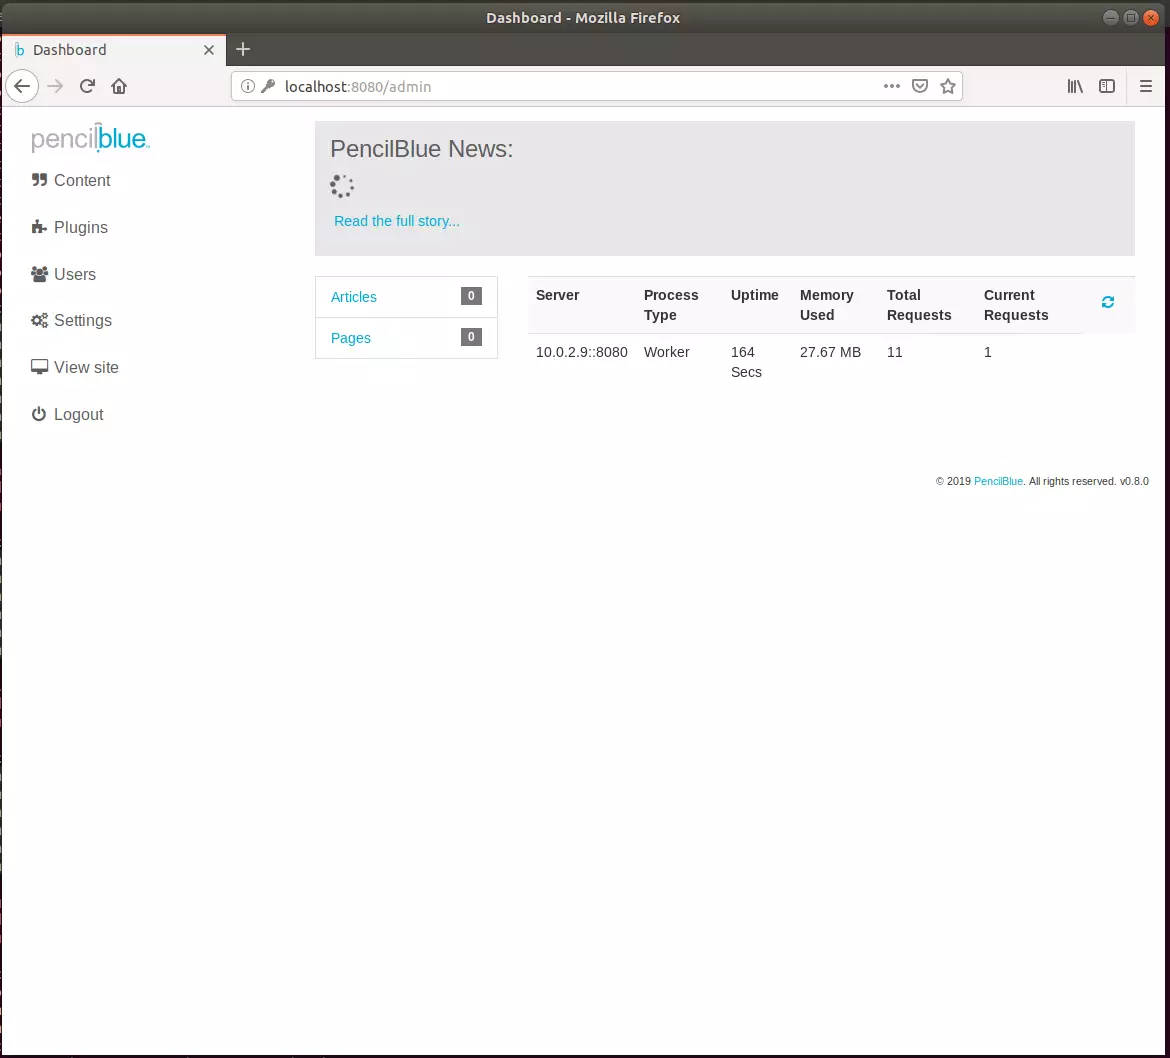The image size is (1170, 1058).
Task: Click the Process Type column header
Action: (x=672, y=305)
